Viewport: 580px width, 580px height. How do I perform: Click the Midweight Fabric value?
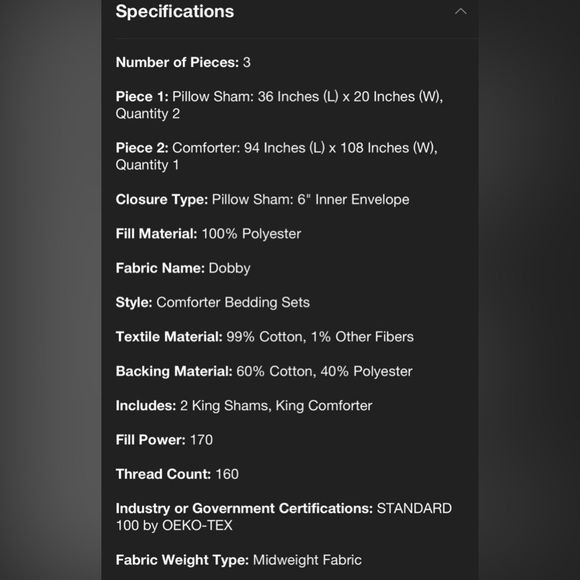(x=307, y=560)
